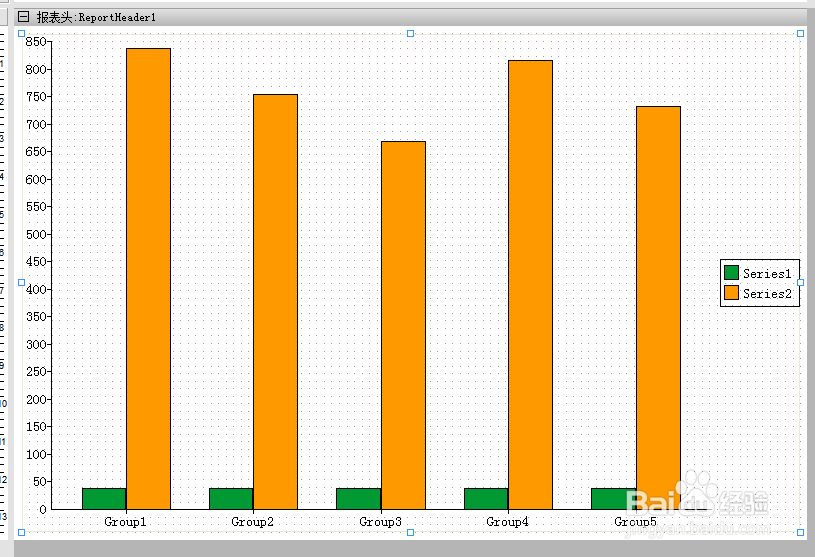Click the bottom-center chart resize handle
The height and width of the screenshot is (557, 815).
click(x=411, y=532)
